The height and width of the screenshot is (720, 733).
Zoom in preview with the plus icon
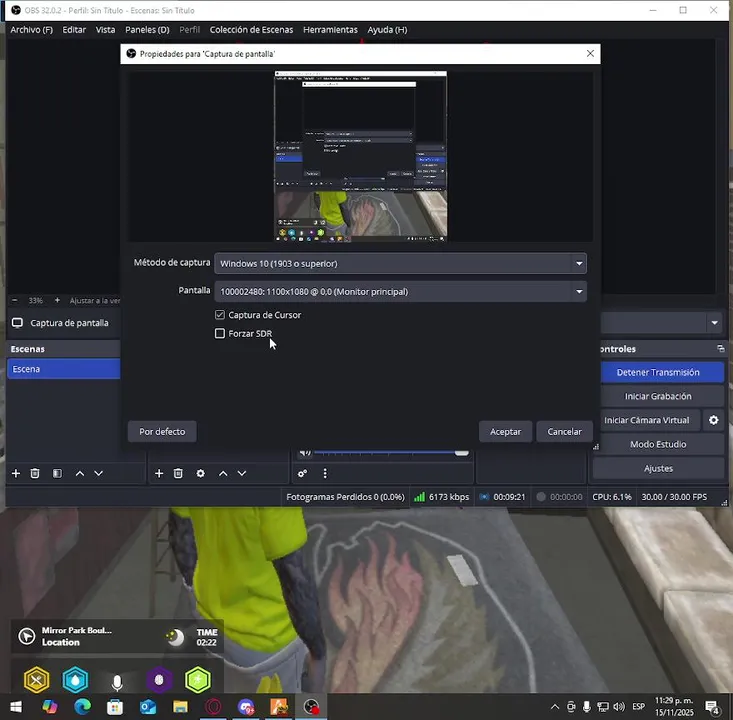[x=57, y=300]
